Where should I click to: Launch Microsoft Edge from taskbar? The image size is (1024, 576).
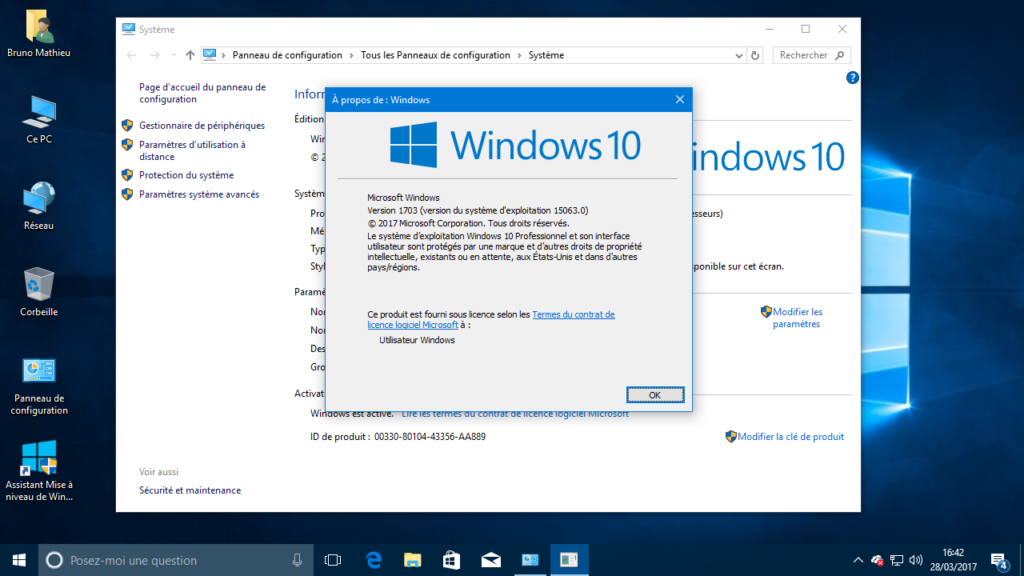coord(374,560)
